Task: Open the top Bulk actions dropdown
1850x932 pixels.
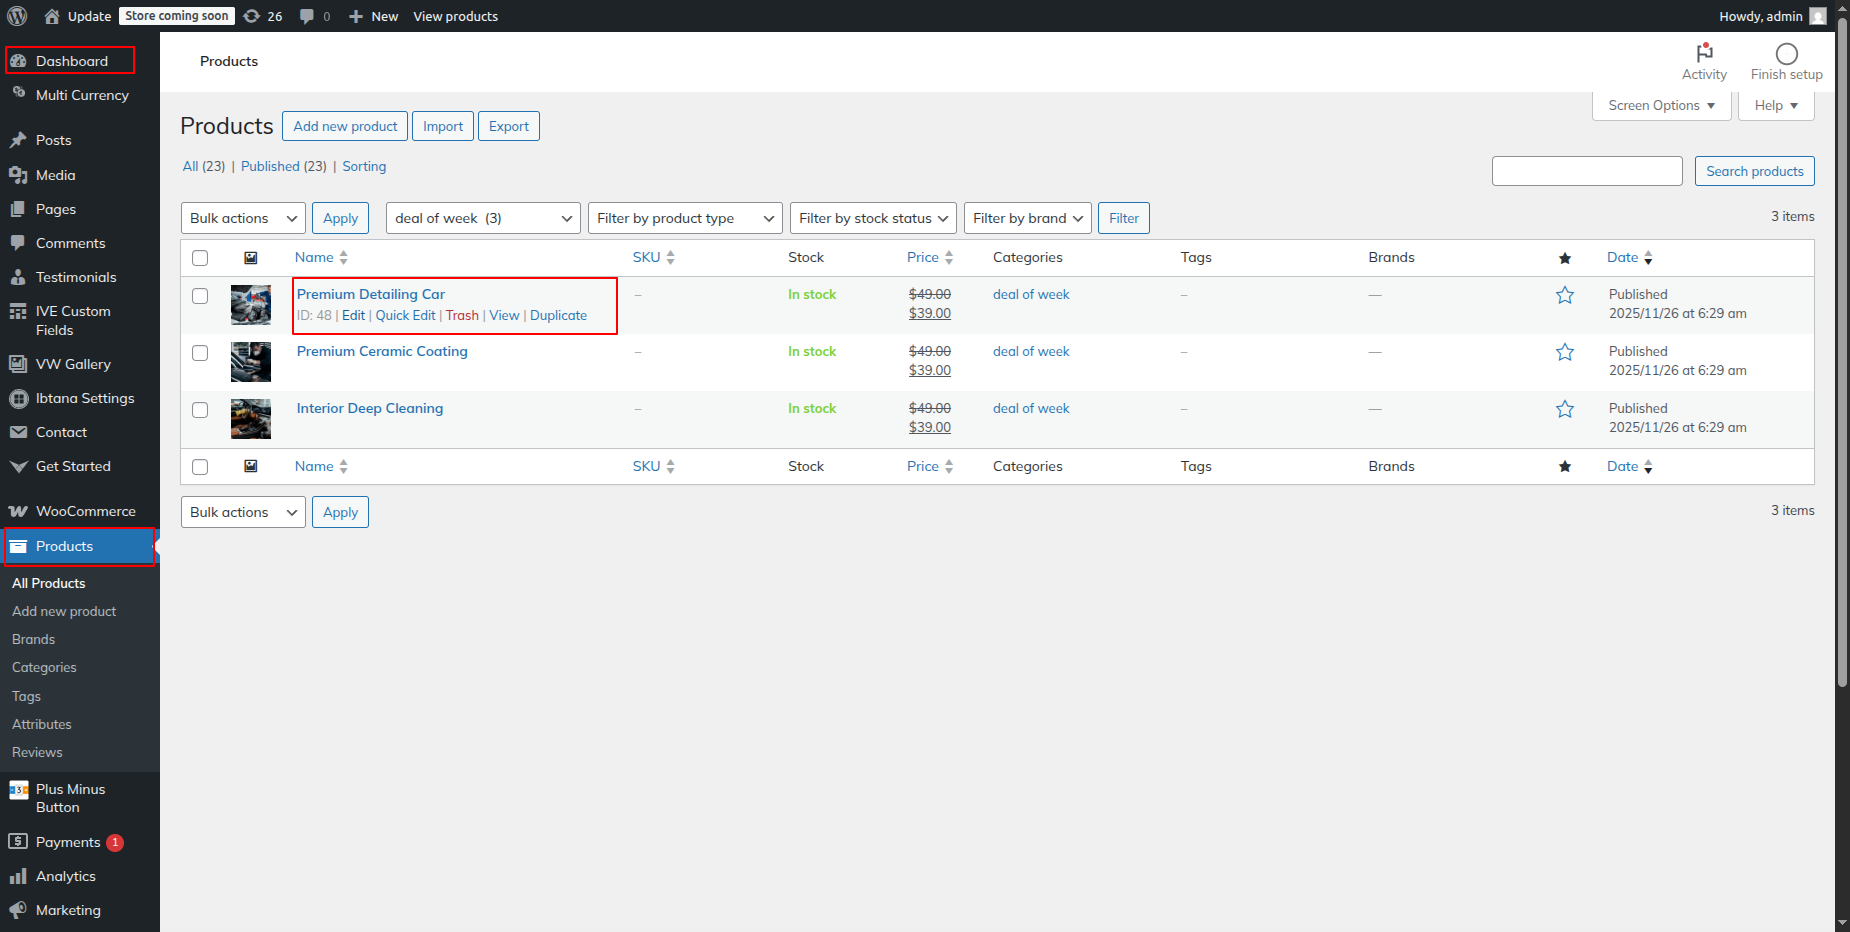Action: tap(243, 218)
